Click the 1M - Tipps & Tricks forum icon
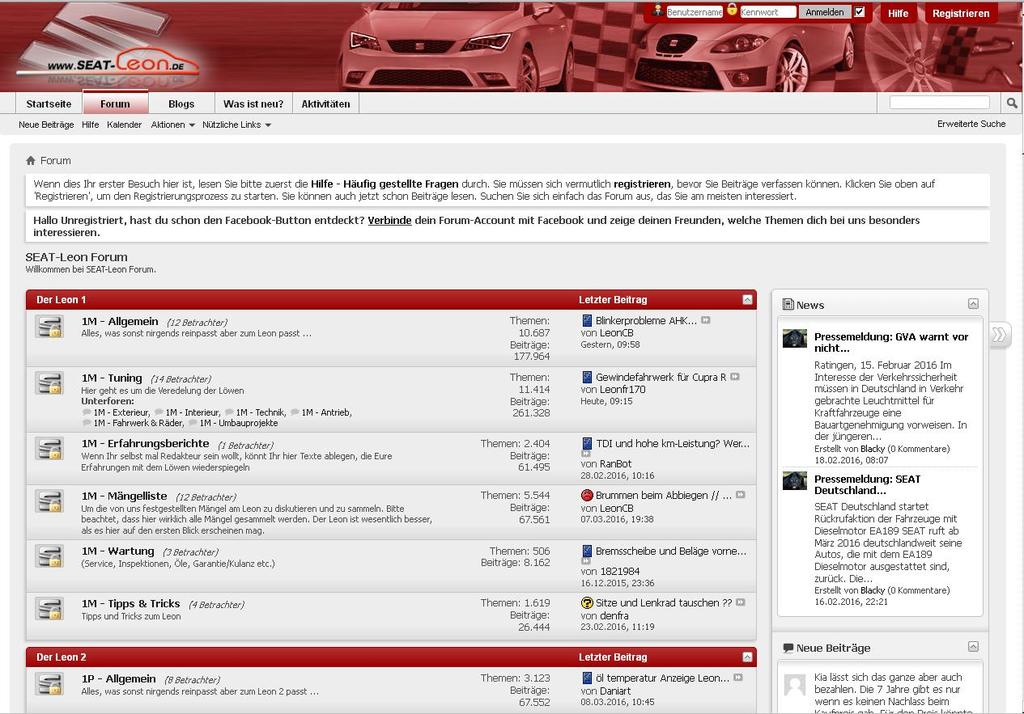Image resolution: width=1024 pixels, height=714 pixels. [49, 609]
